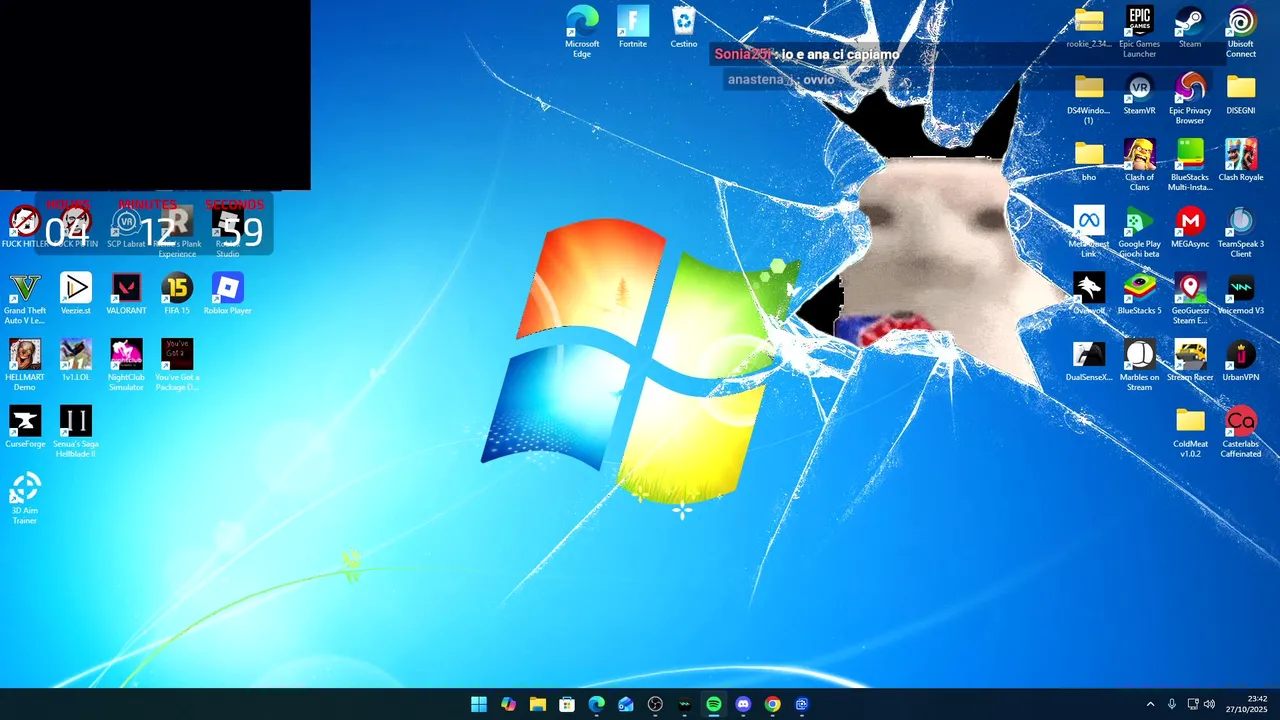This screenshot has height=720, width=1280.
Task: Open the 1v1.LOL shortcut
Action: pyautogui.click(x=76, y=361)
